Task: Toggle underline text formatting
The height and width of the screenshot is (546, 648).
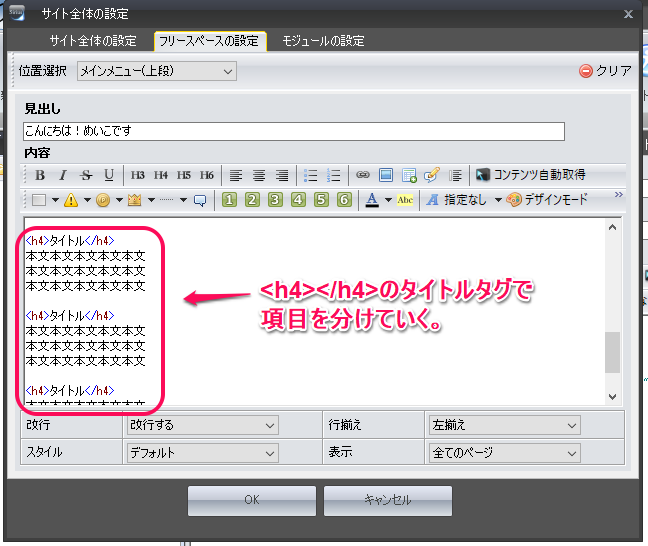Action: tap(109, 175)
